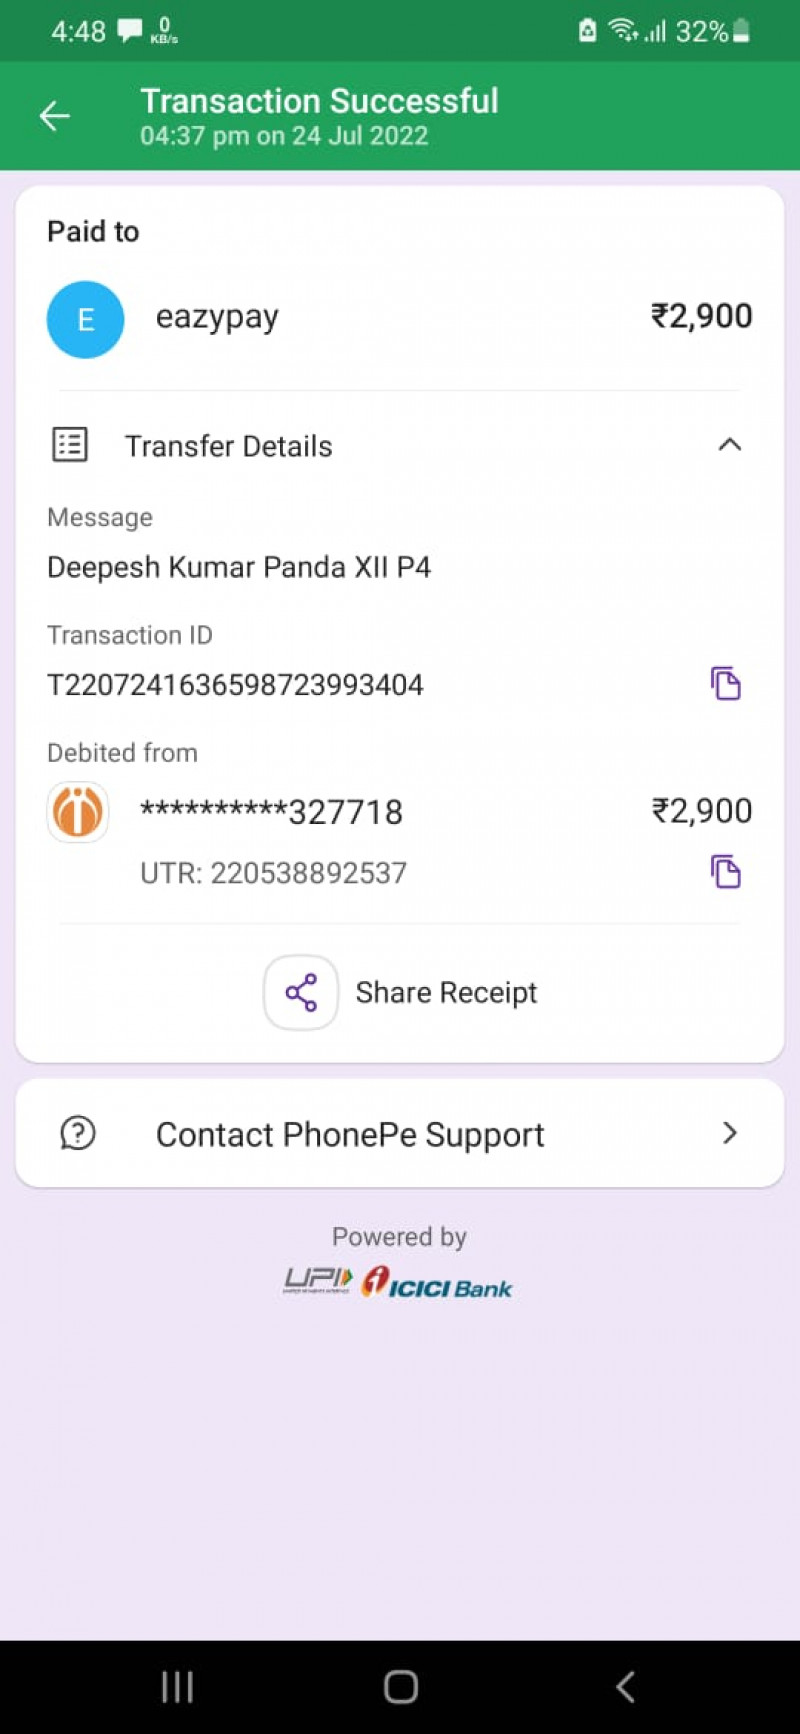The width and height of the screenshot is (800, 1734).
Task: Open Android recent apps
Action: [177, 1687]
